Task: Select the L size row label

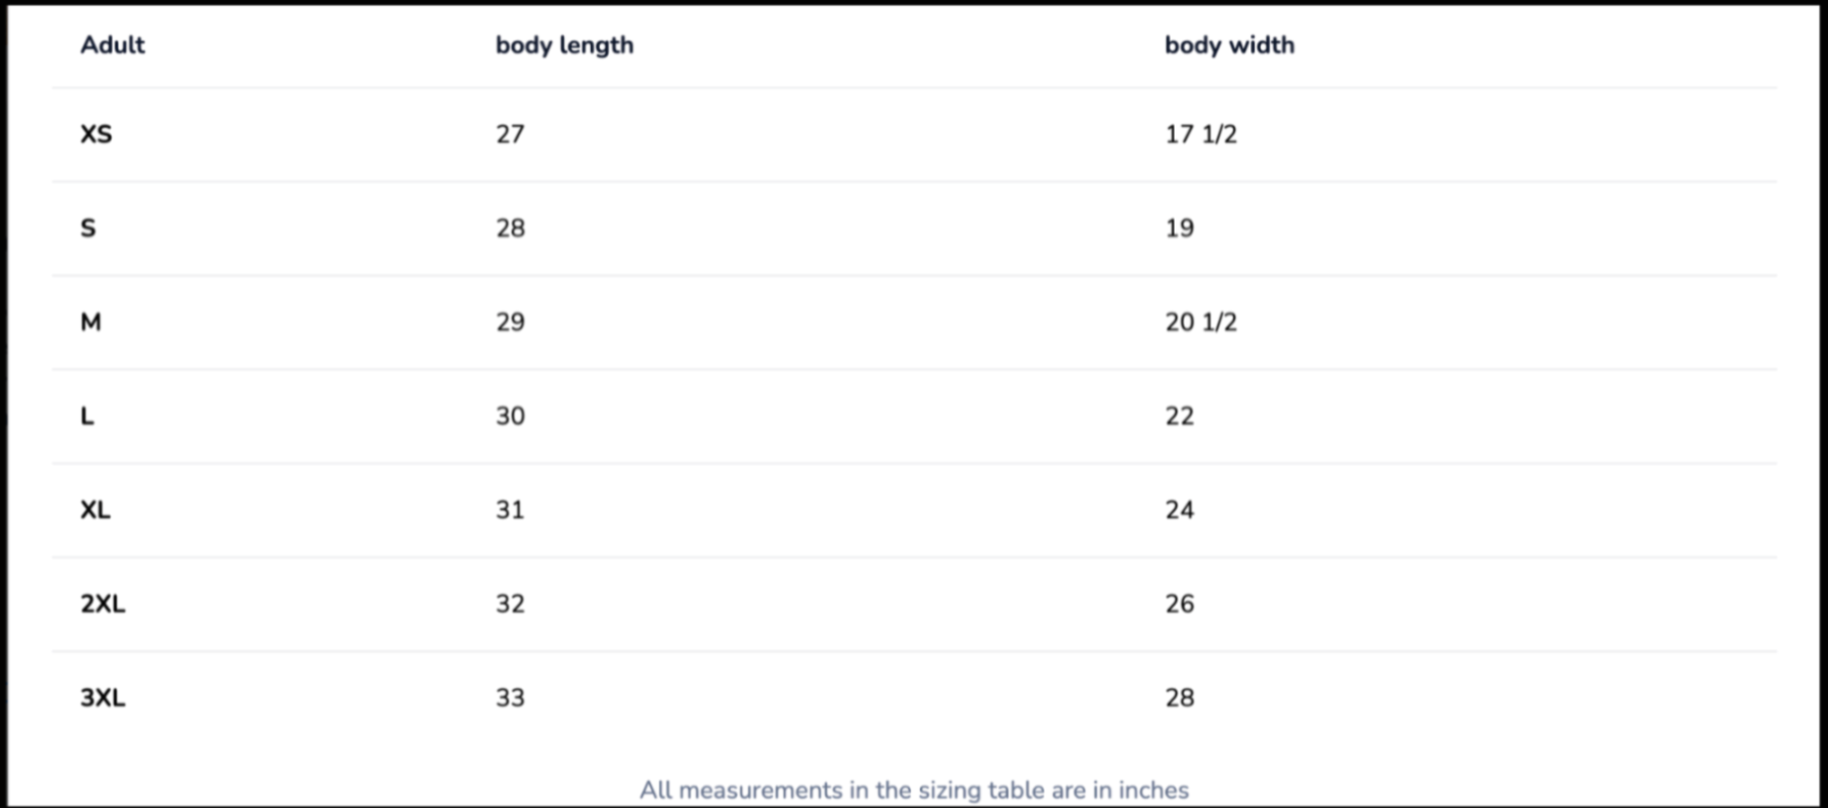Action: pos(87,416)
